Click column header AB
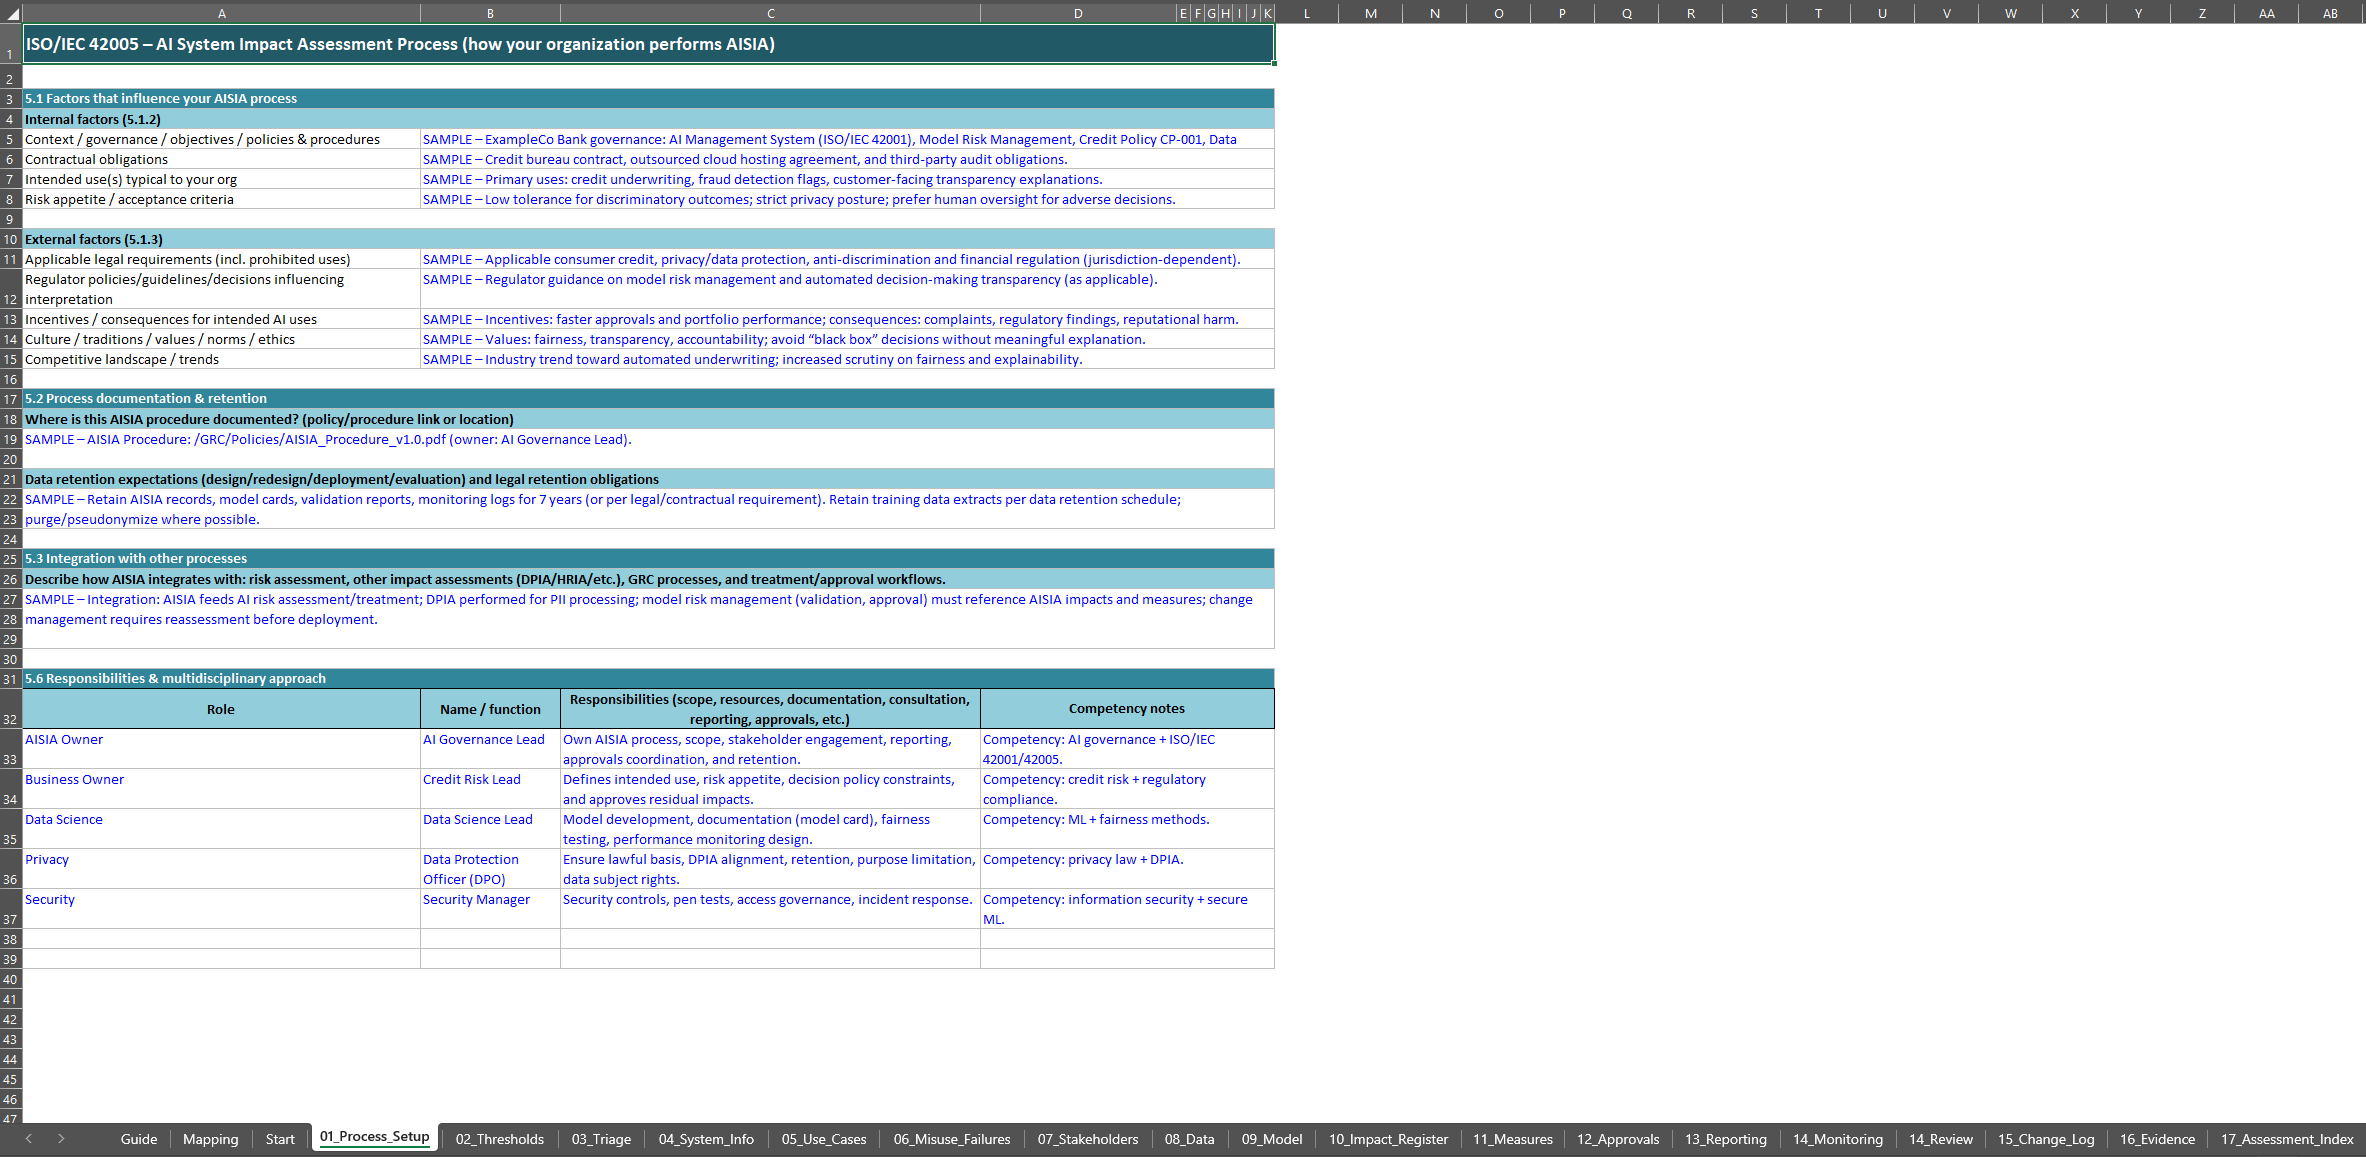 point(2329,13)
